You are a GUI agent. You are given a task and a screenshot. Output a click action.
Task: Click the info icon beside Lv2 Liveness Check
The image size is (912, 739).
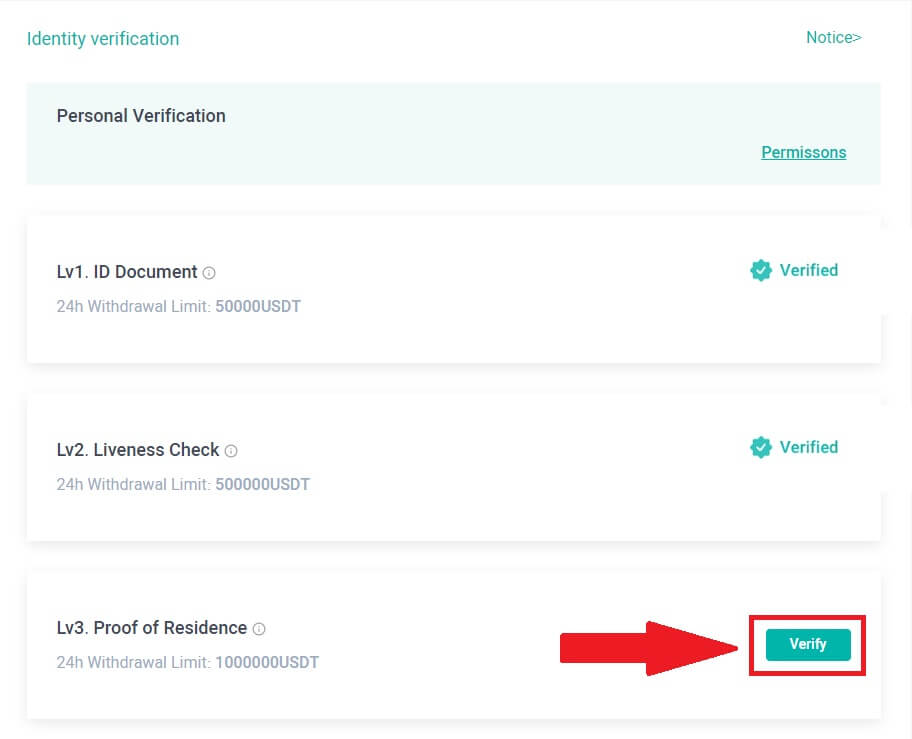tap(230, 450)
